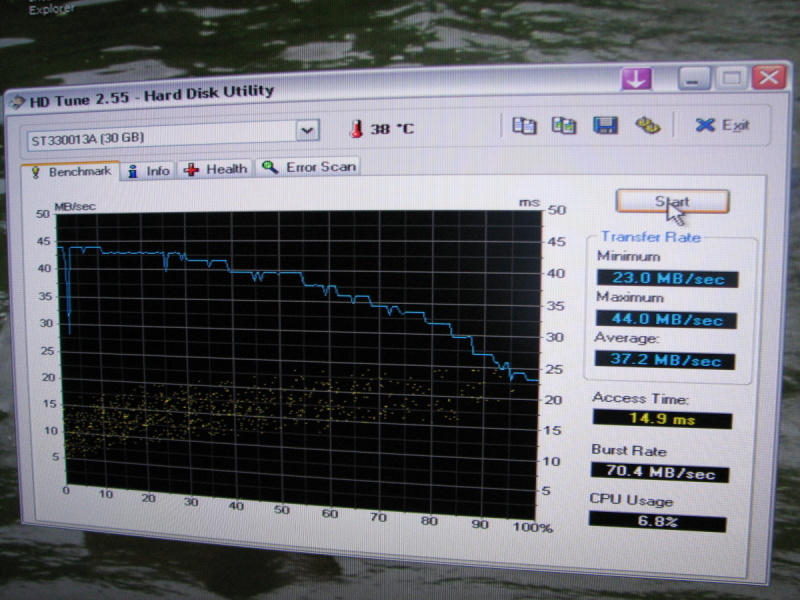Click the copy to clipboard icon

click(524, 125)
